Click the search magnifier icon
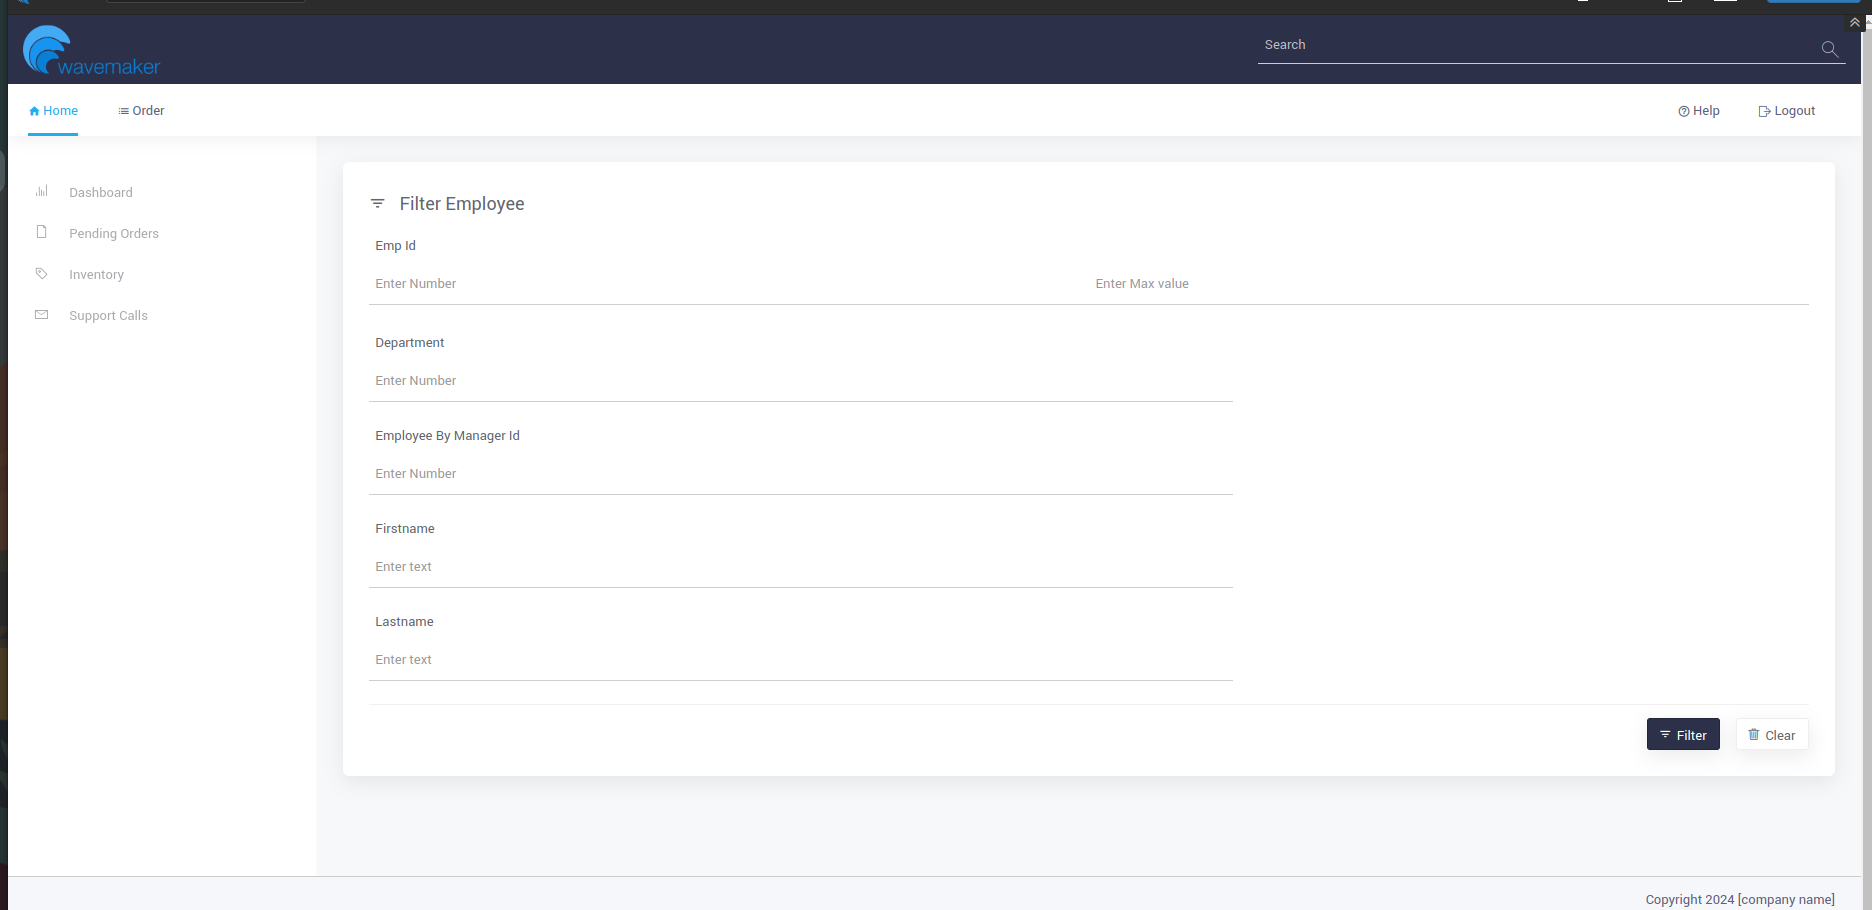 [1829, 49]
